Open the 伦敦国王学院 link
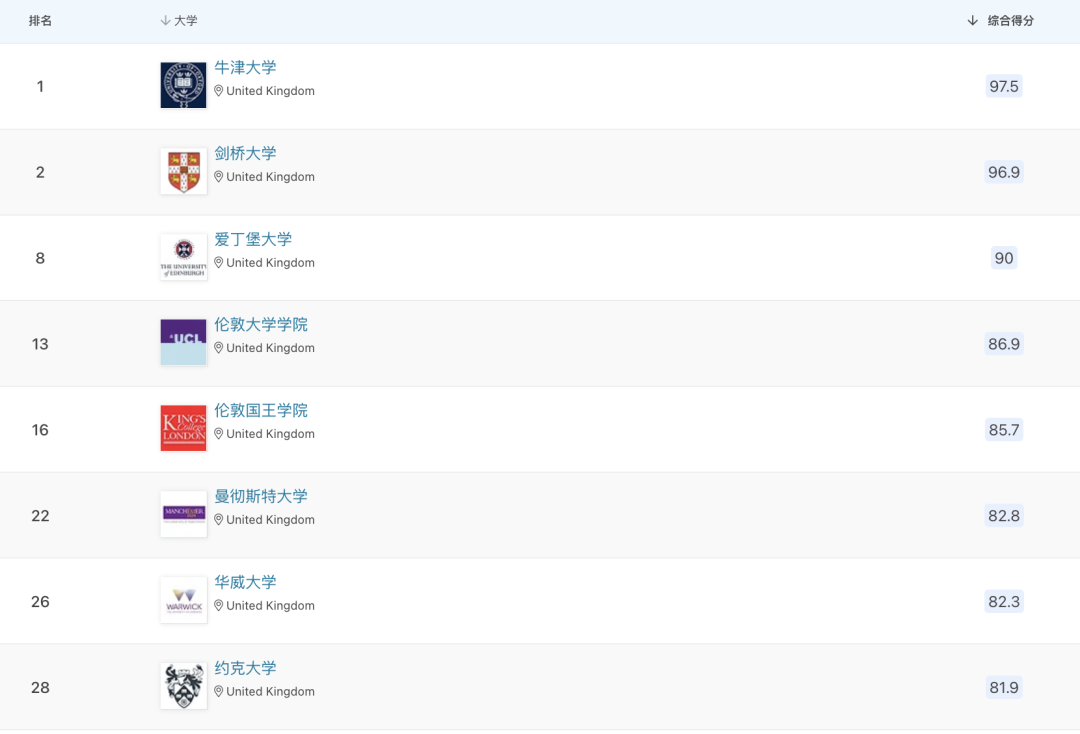This screenshot has height=734, width=1080. point(261,410)
